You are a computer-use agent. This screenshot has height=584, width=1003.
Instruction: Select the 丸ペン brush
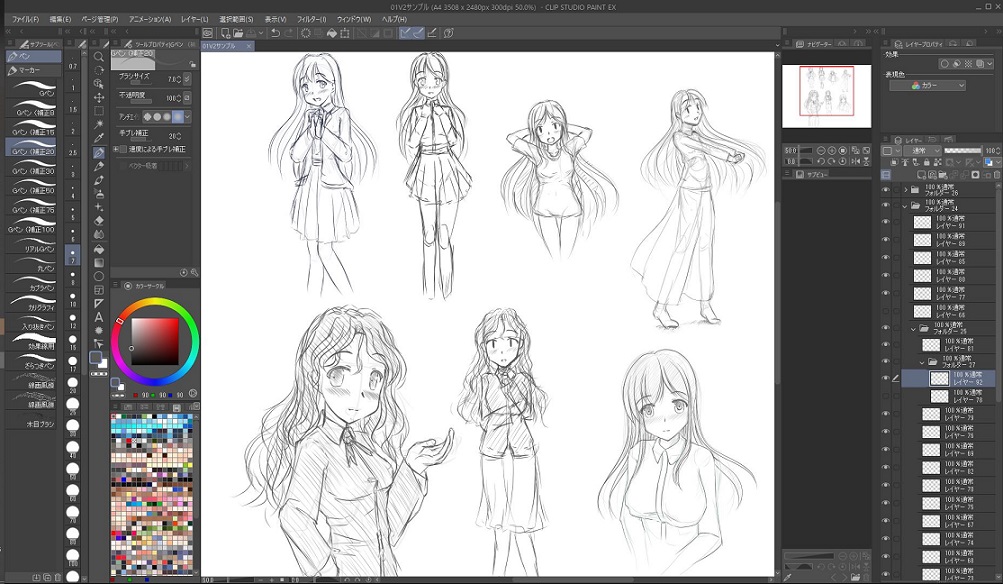pyautogui.click(x=32, y=265)
